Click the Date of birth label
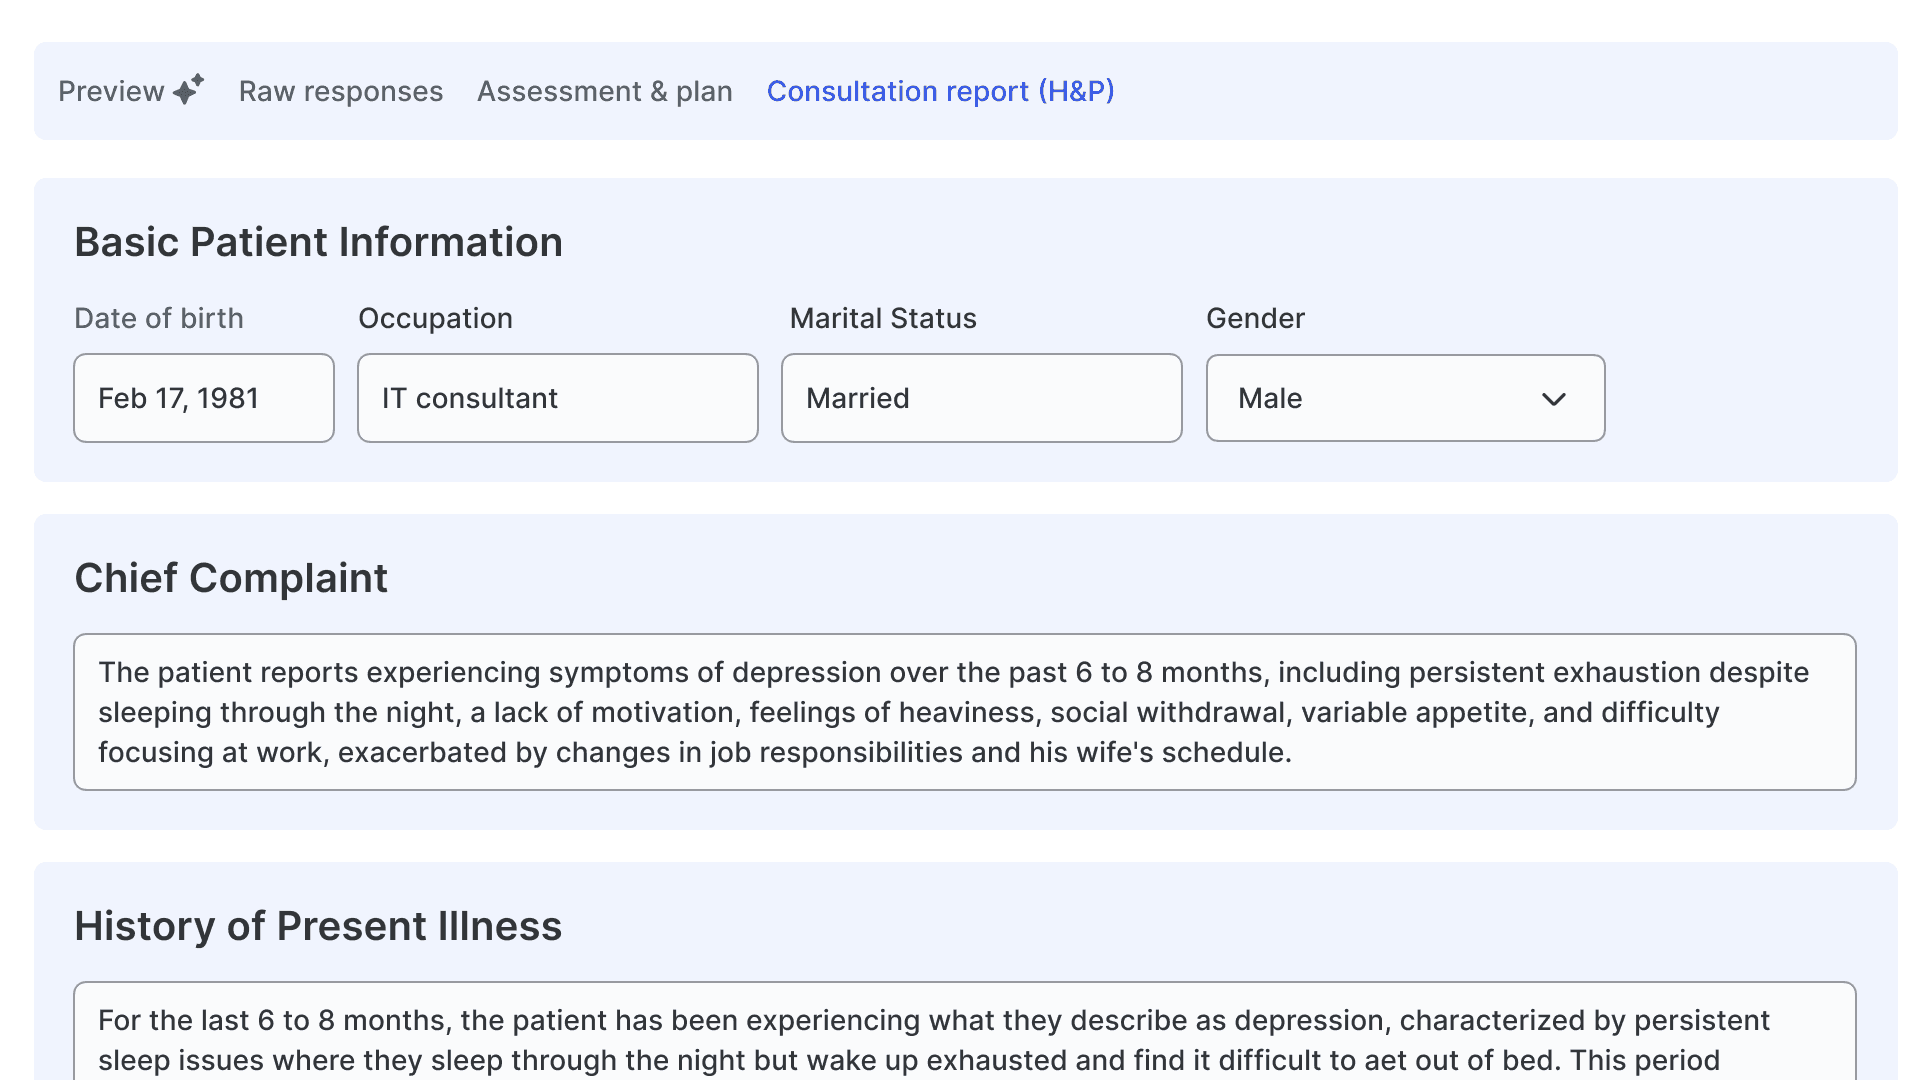1932x1080 pixels. [159, 318]
